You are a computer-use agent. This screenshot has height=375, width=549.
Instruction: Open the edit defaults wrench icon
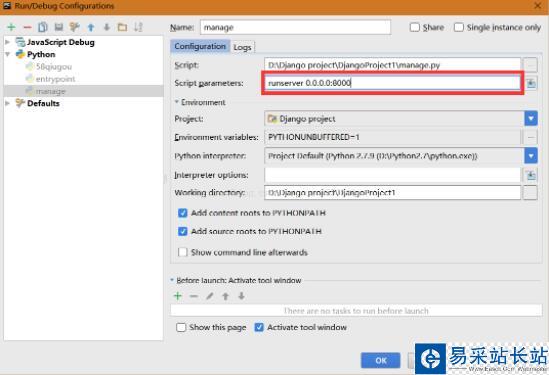coord(75,27)
